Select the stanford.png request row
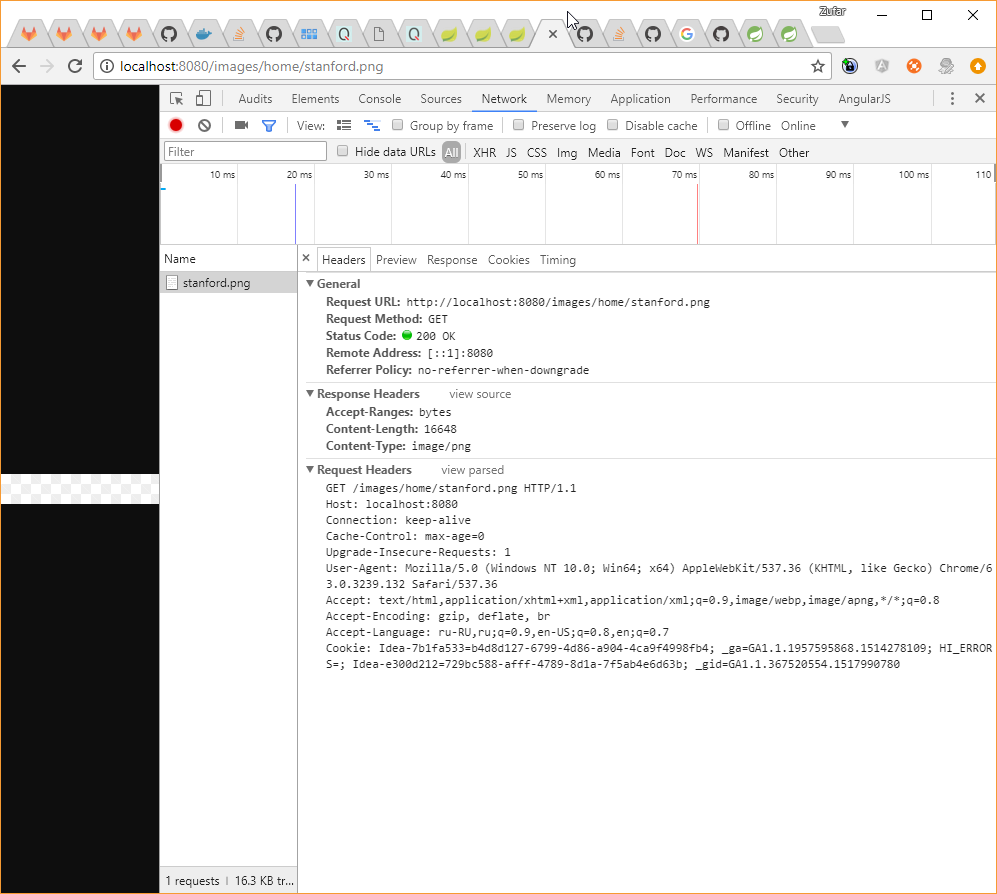Viewport: 997px width, 894px height. point(228,282)
